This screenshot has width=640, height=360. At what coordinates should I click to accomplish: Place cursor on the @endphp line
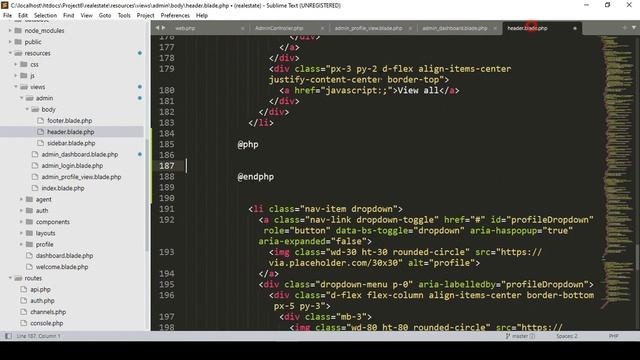[x=256, y=177]
